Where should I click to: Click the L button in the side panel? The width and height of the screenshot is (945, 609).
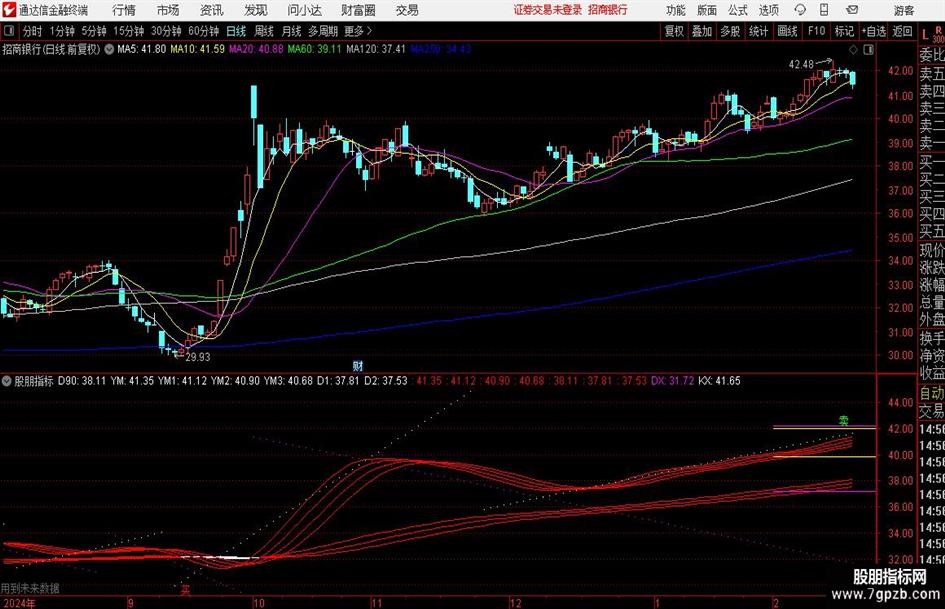(925, 35)
